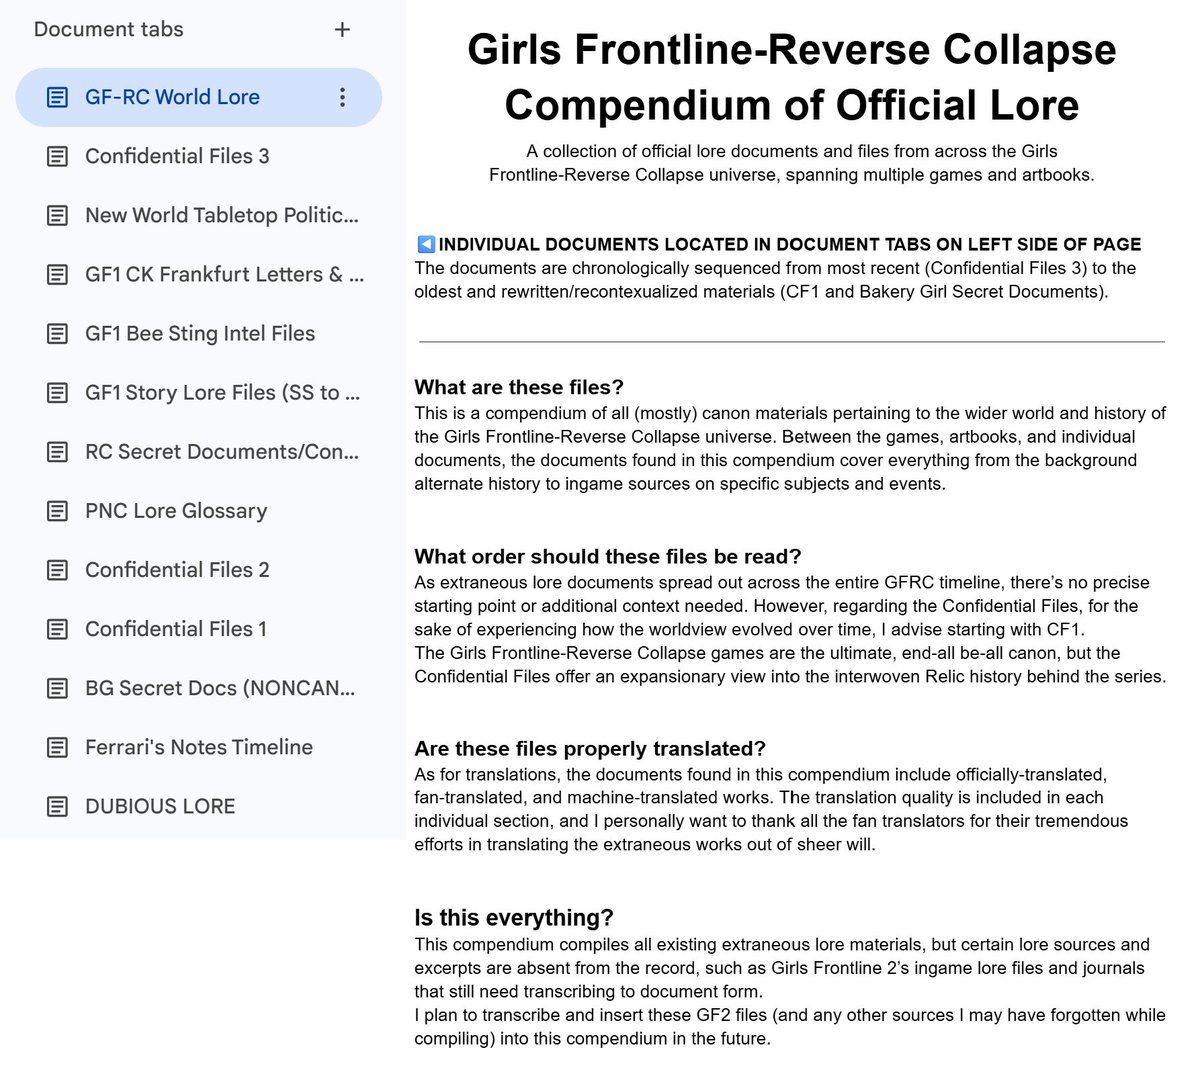
Task: Select the Confidential Files 1 tab
Action: click(198, 628)
